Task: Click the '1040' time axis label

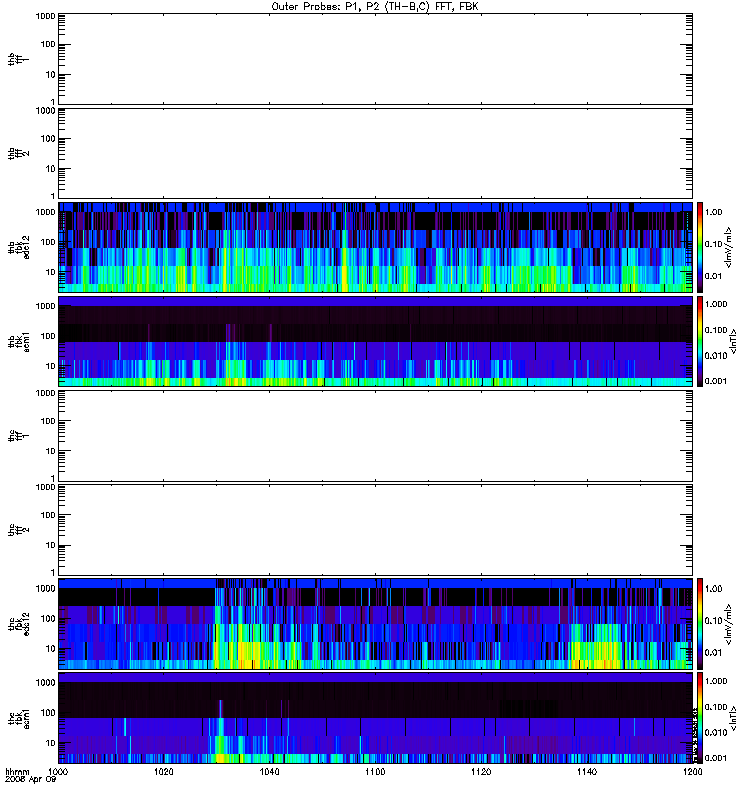Action: coord(269,771)
